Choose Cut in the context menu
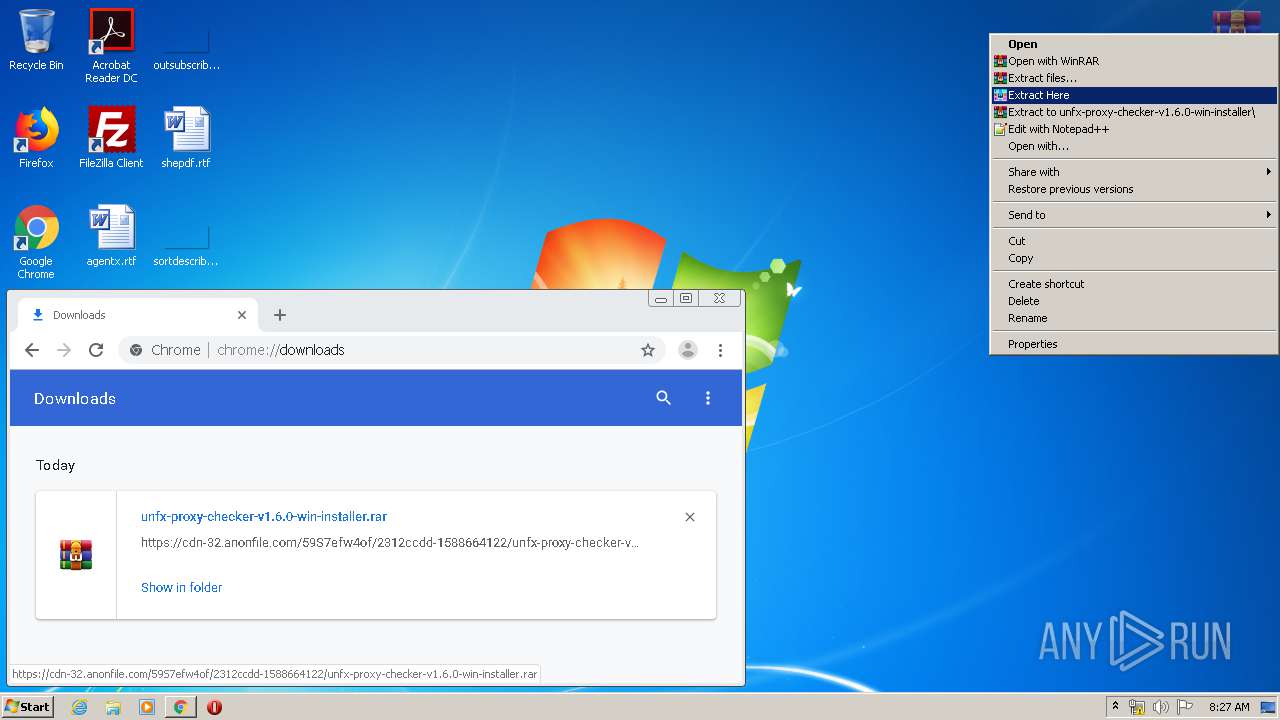This screenshot has height=720, width=1280. click(x=1134, y=241)
